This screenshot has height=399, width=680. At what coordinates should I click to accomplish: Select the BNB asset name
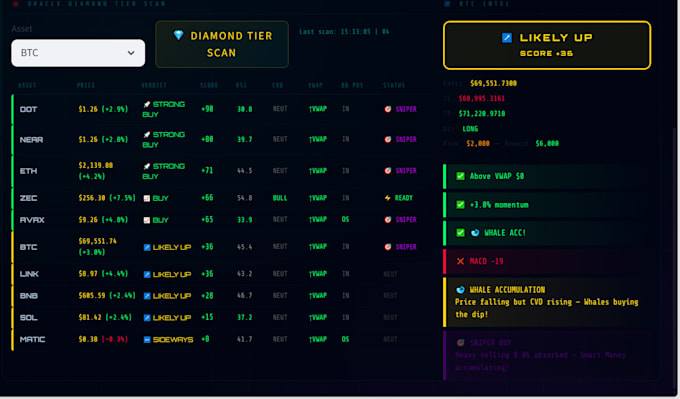29,296
